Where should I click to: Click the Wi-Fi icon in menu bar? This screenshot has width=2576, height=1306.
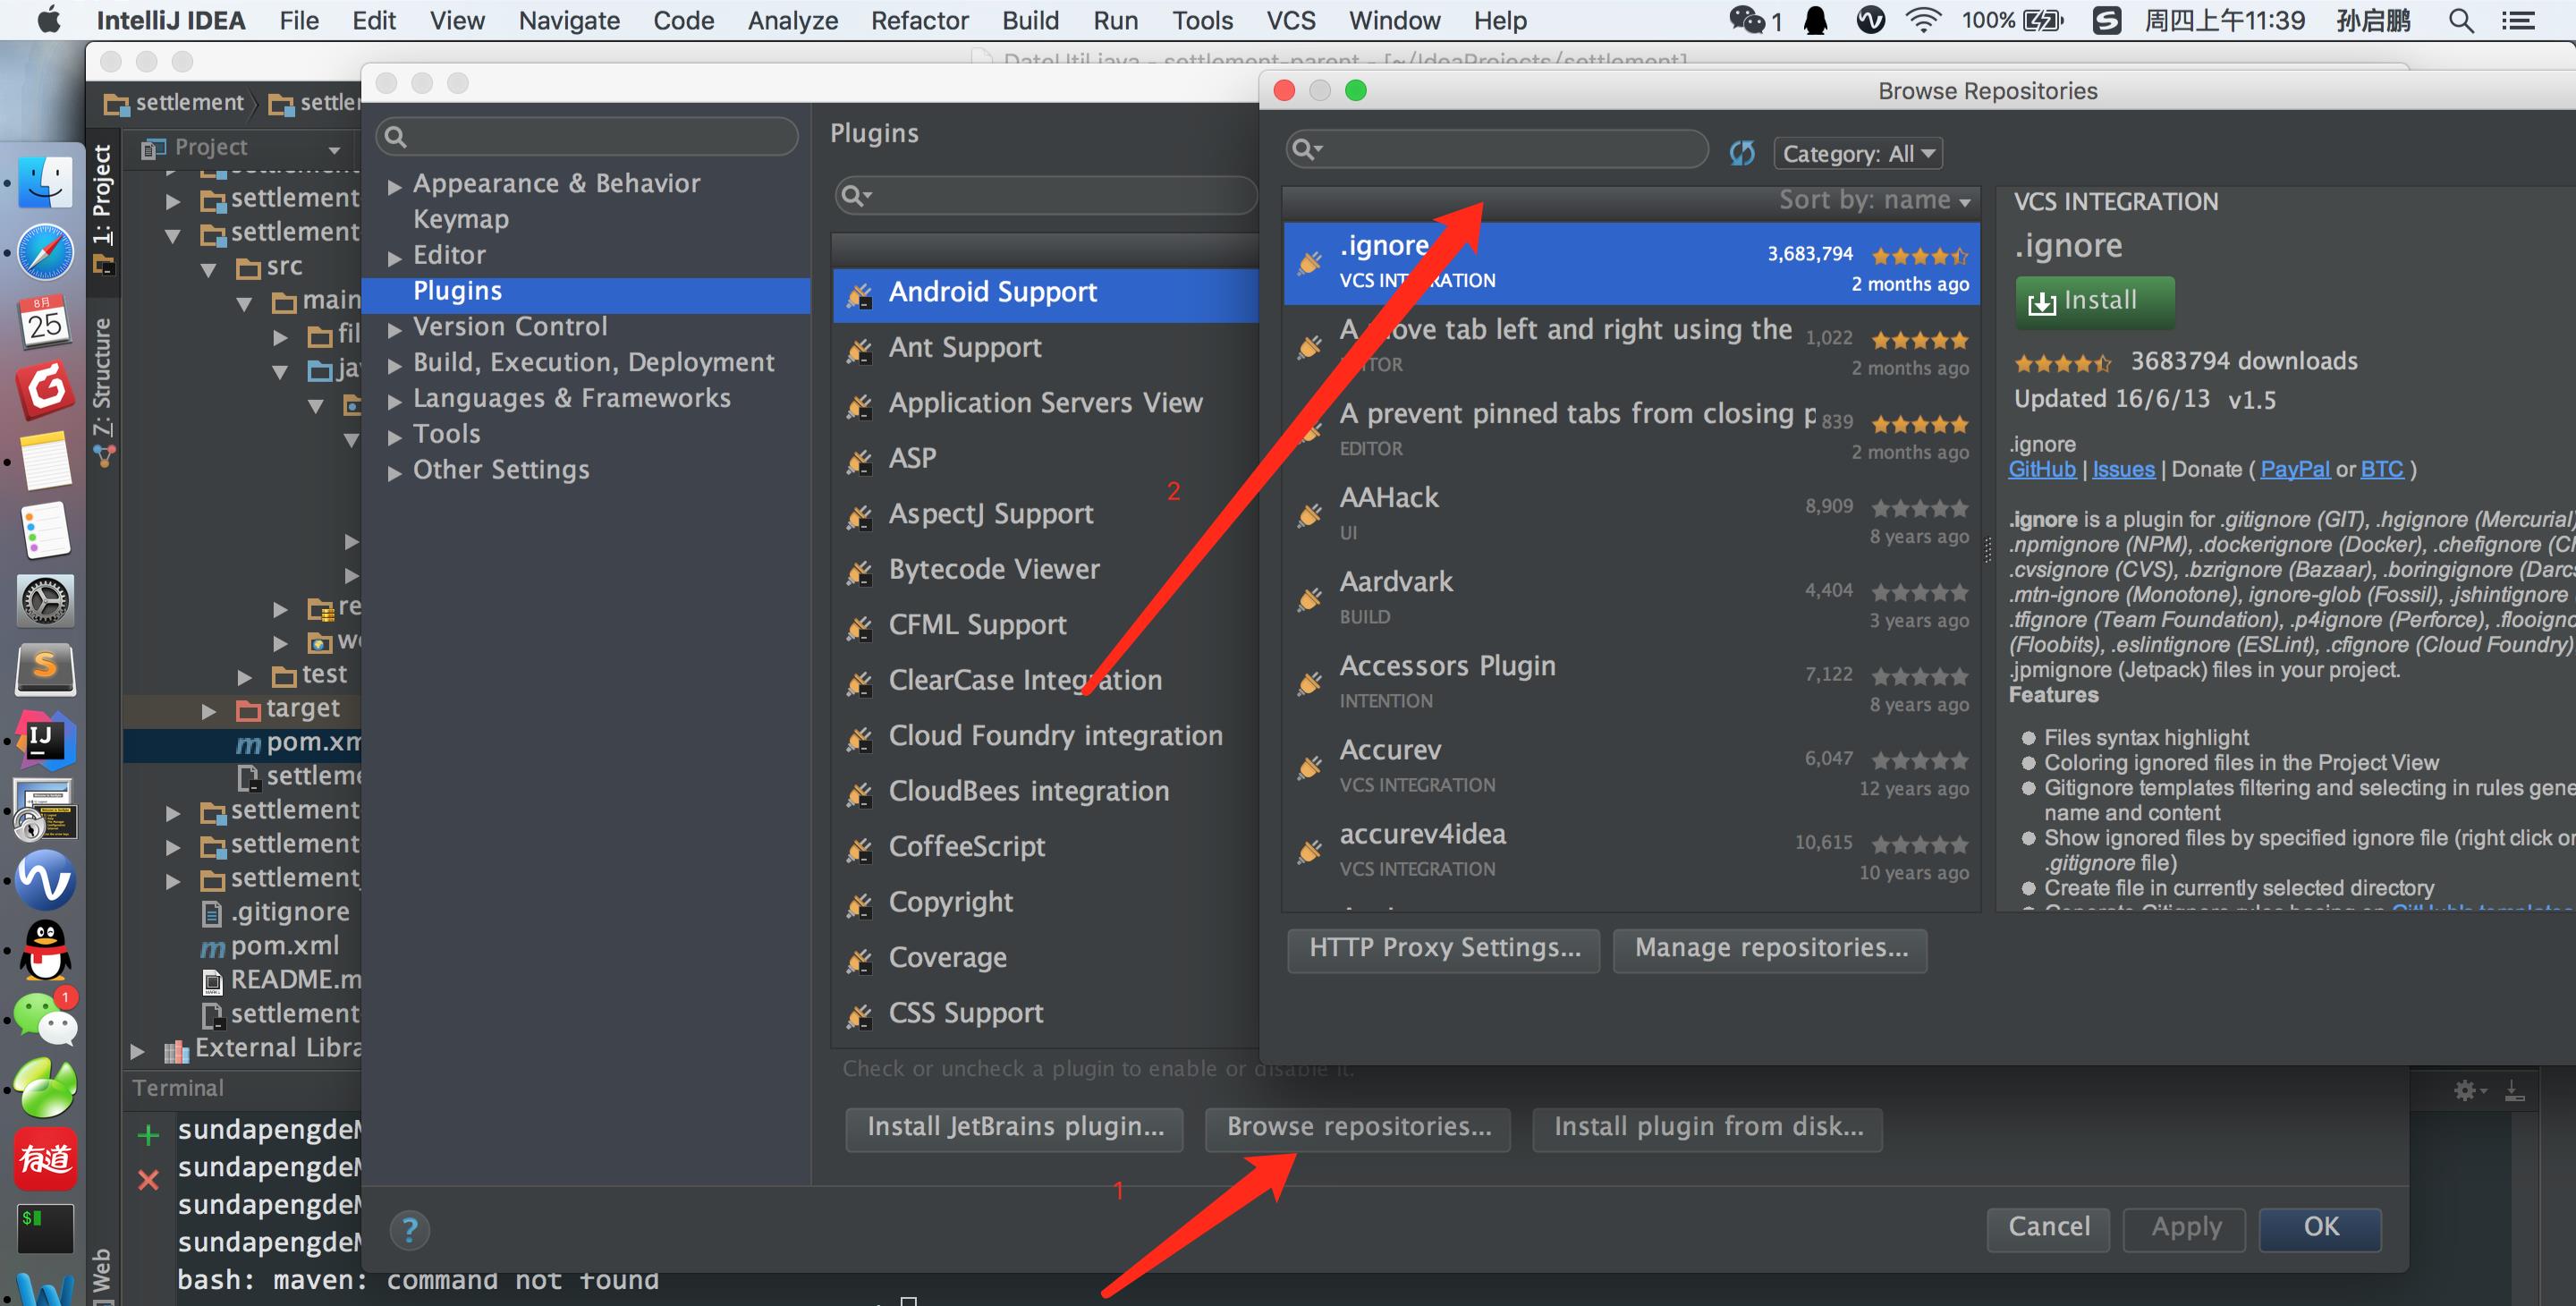pos(1923,20)
